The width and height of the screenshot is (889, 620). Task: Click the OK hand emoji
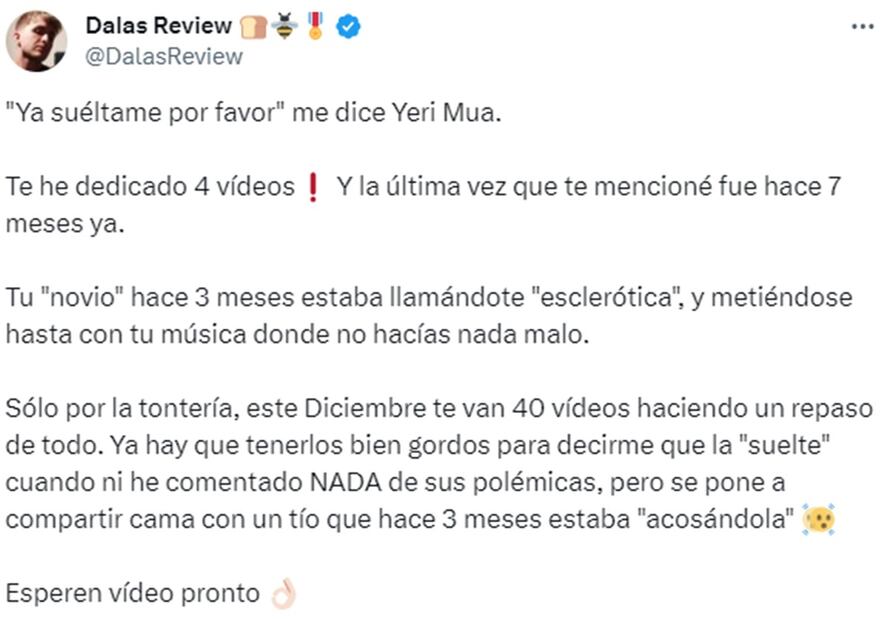coord(283,593)
